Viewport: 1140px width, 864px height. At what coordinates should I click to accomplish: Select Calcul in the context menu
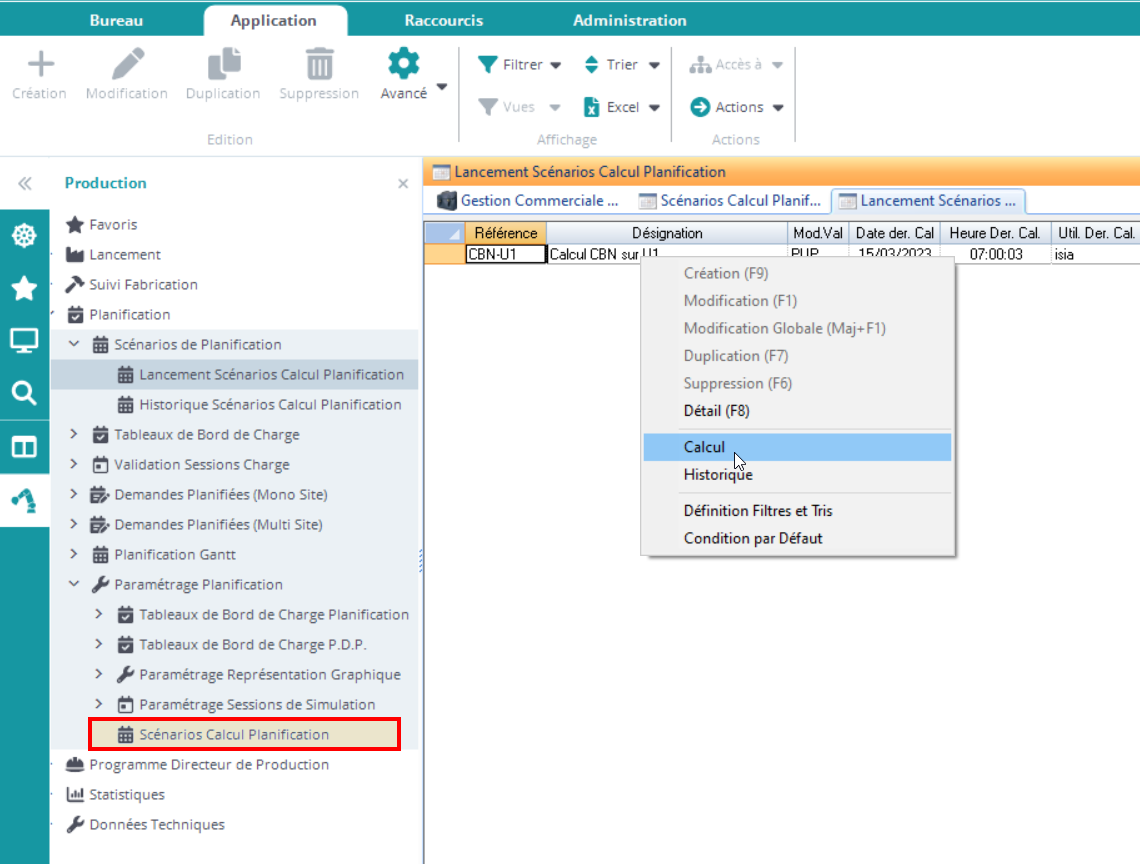[704, 447]
